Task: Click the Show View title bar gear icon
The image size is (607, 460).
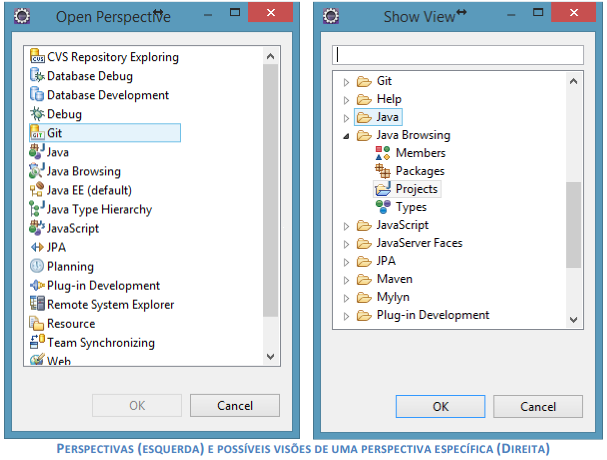Action: click(x=331, y=16)
